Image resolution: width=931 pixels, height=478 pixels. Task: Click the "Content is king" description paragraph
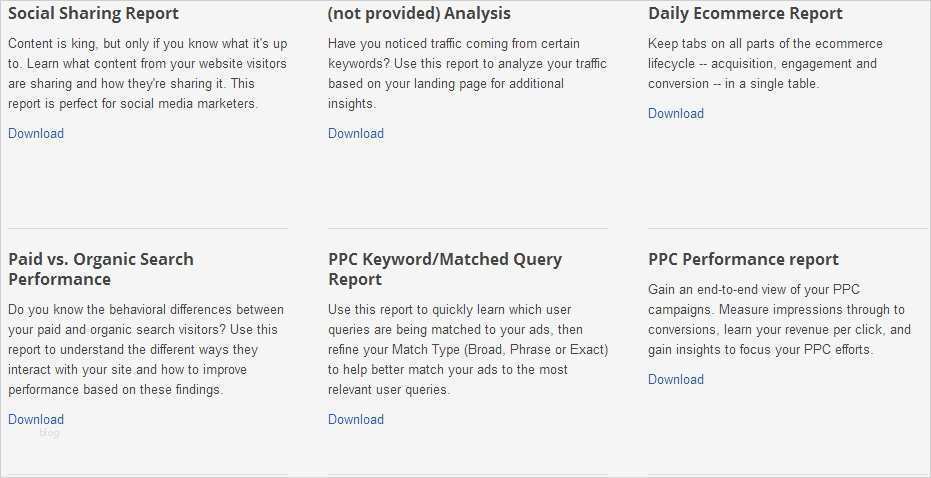coord(146,73)
